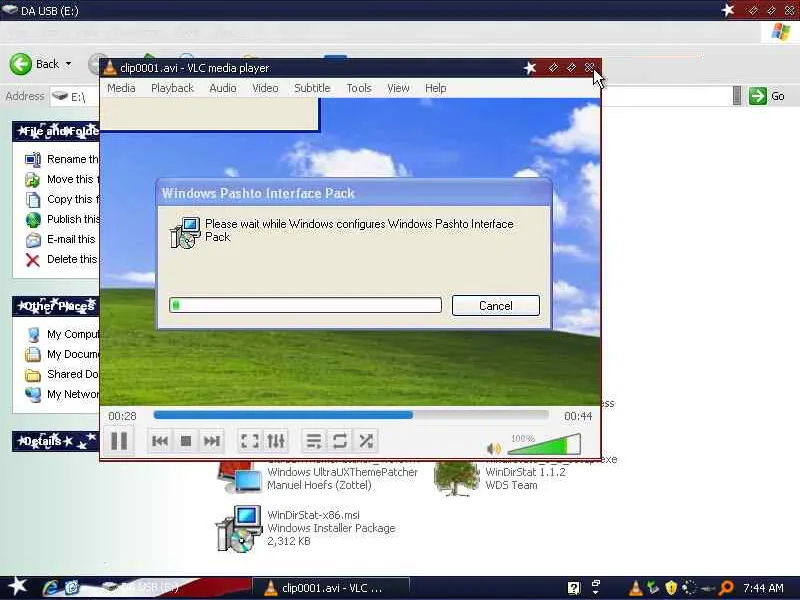Open the Tools menu in VLC
Image resolution: width=800 pixels, height=600 pixels.
(359, 88)
